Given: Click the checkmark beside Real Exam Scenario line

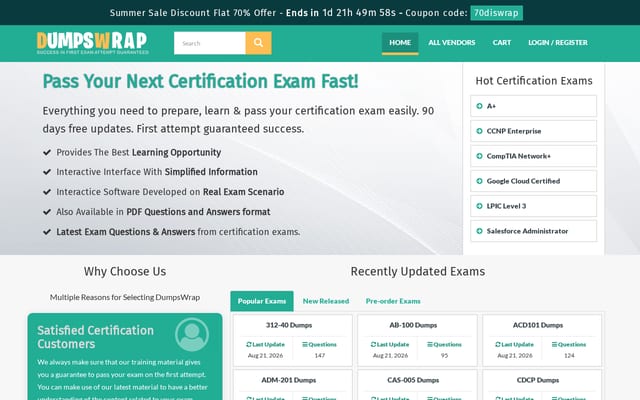Looking at the screenshot, I should [47, 192].
